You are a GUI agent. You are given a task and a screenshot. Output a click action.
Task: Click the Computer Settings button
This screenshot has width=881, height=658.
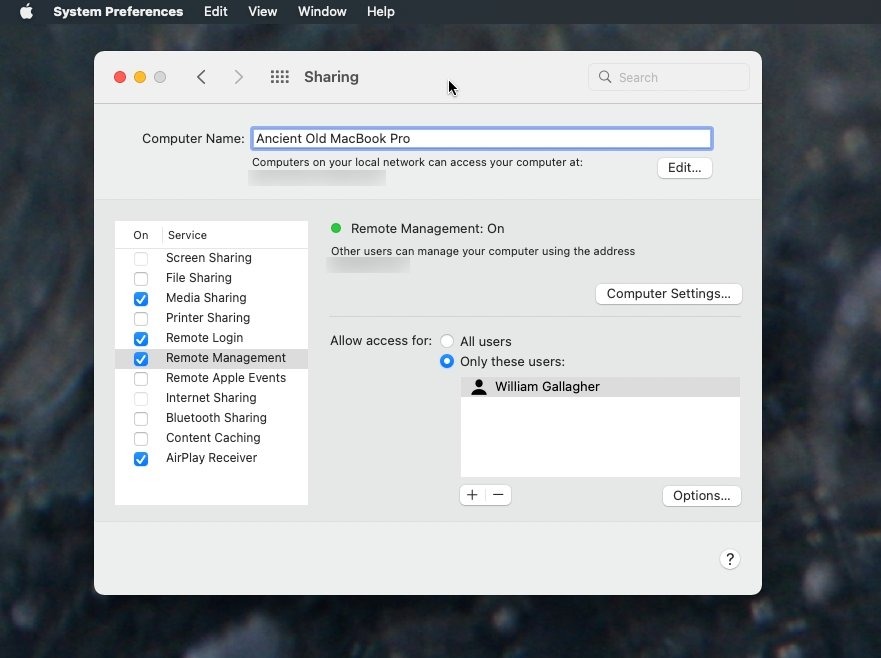click(x=668, y=294)
